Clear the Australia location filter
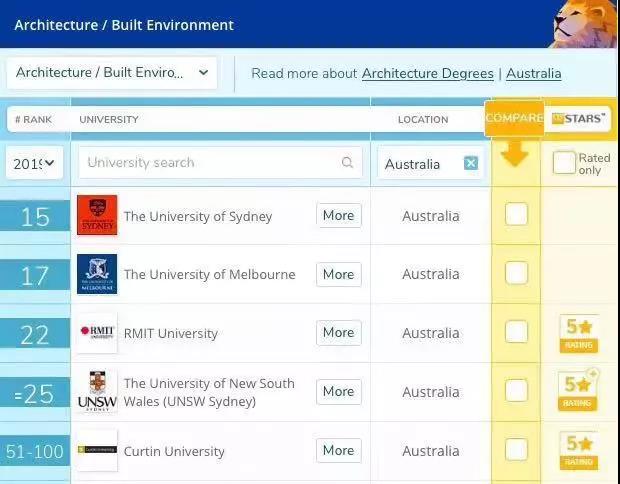 tap(471, 163)
